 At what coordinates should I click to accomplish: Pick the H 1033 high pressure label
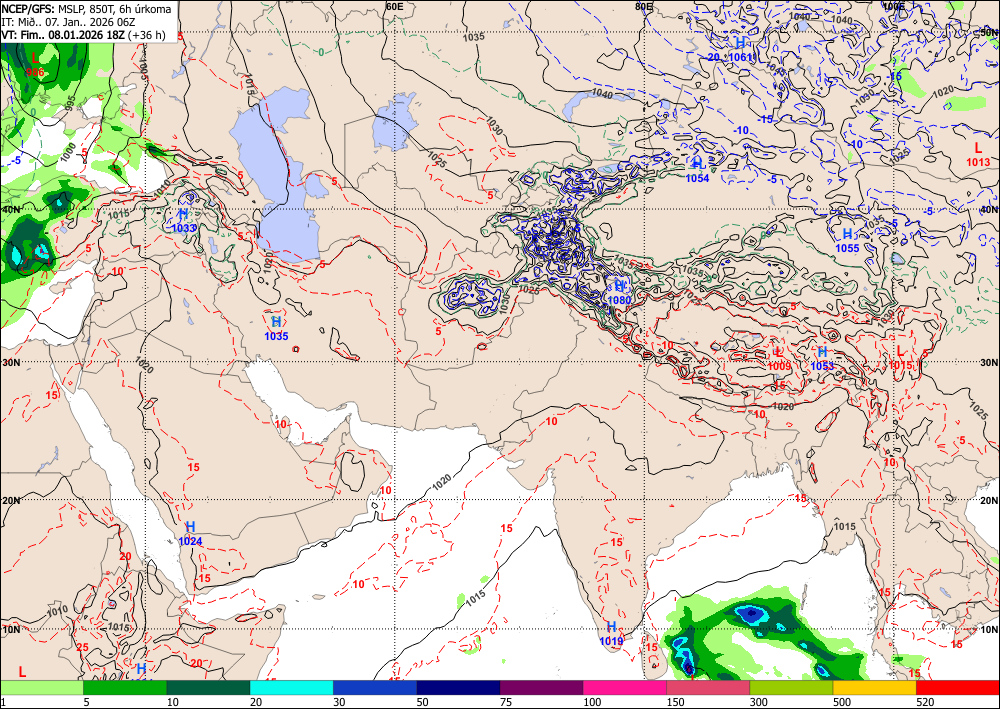coord(184,221)
